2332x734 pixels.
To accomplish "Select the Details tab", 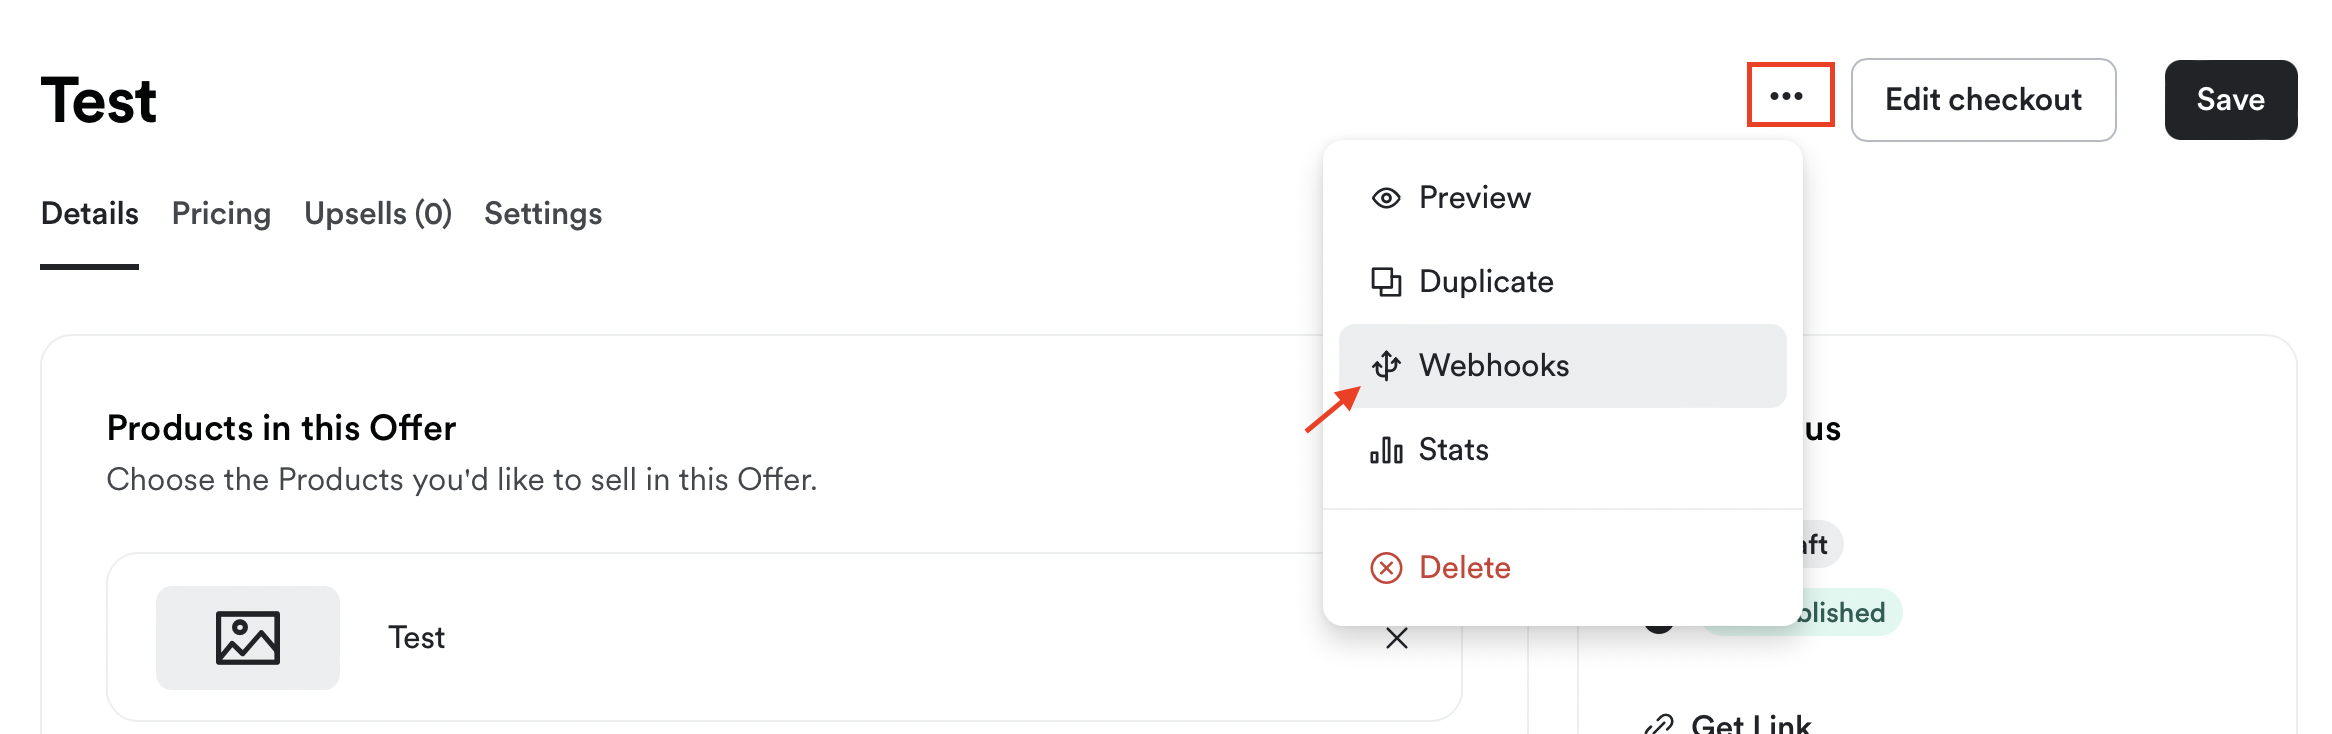I will click(90, 214).
